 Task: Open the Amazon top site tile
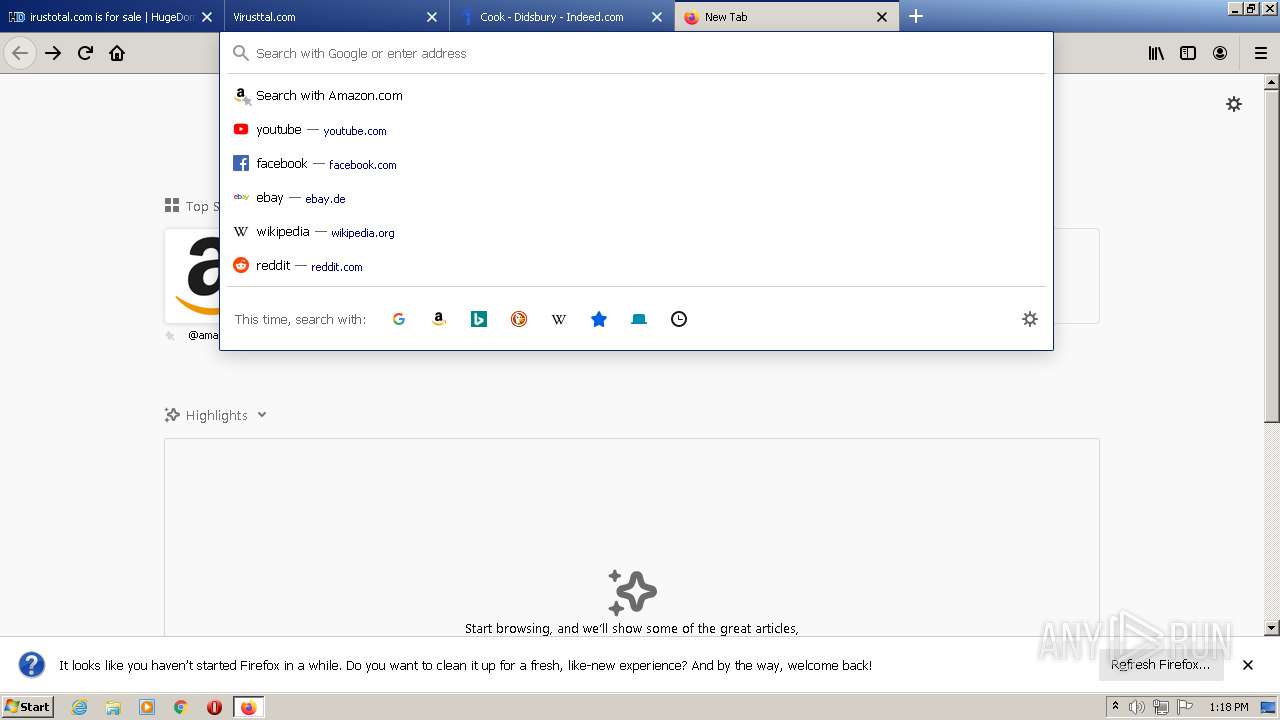click(192, 276)
